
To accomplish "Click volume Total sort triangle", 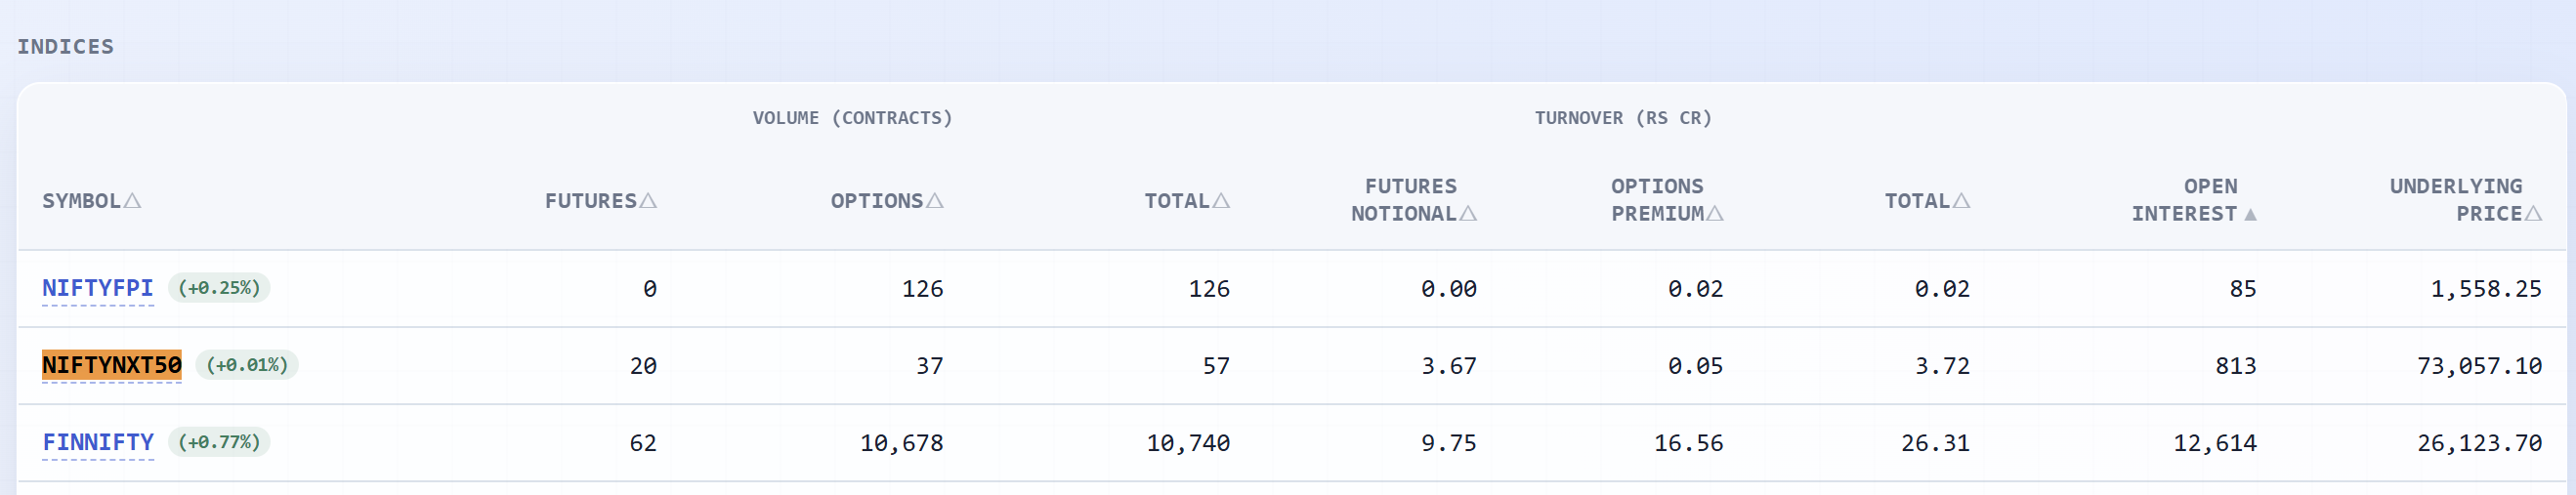I will click(x=1221, y=201).
